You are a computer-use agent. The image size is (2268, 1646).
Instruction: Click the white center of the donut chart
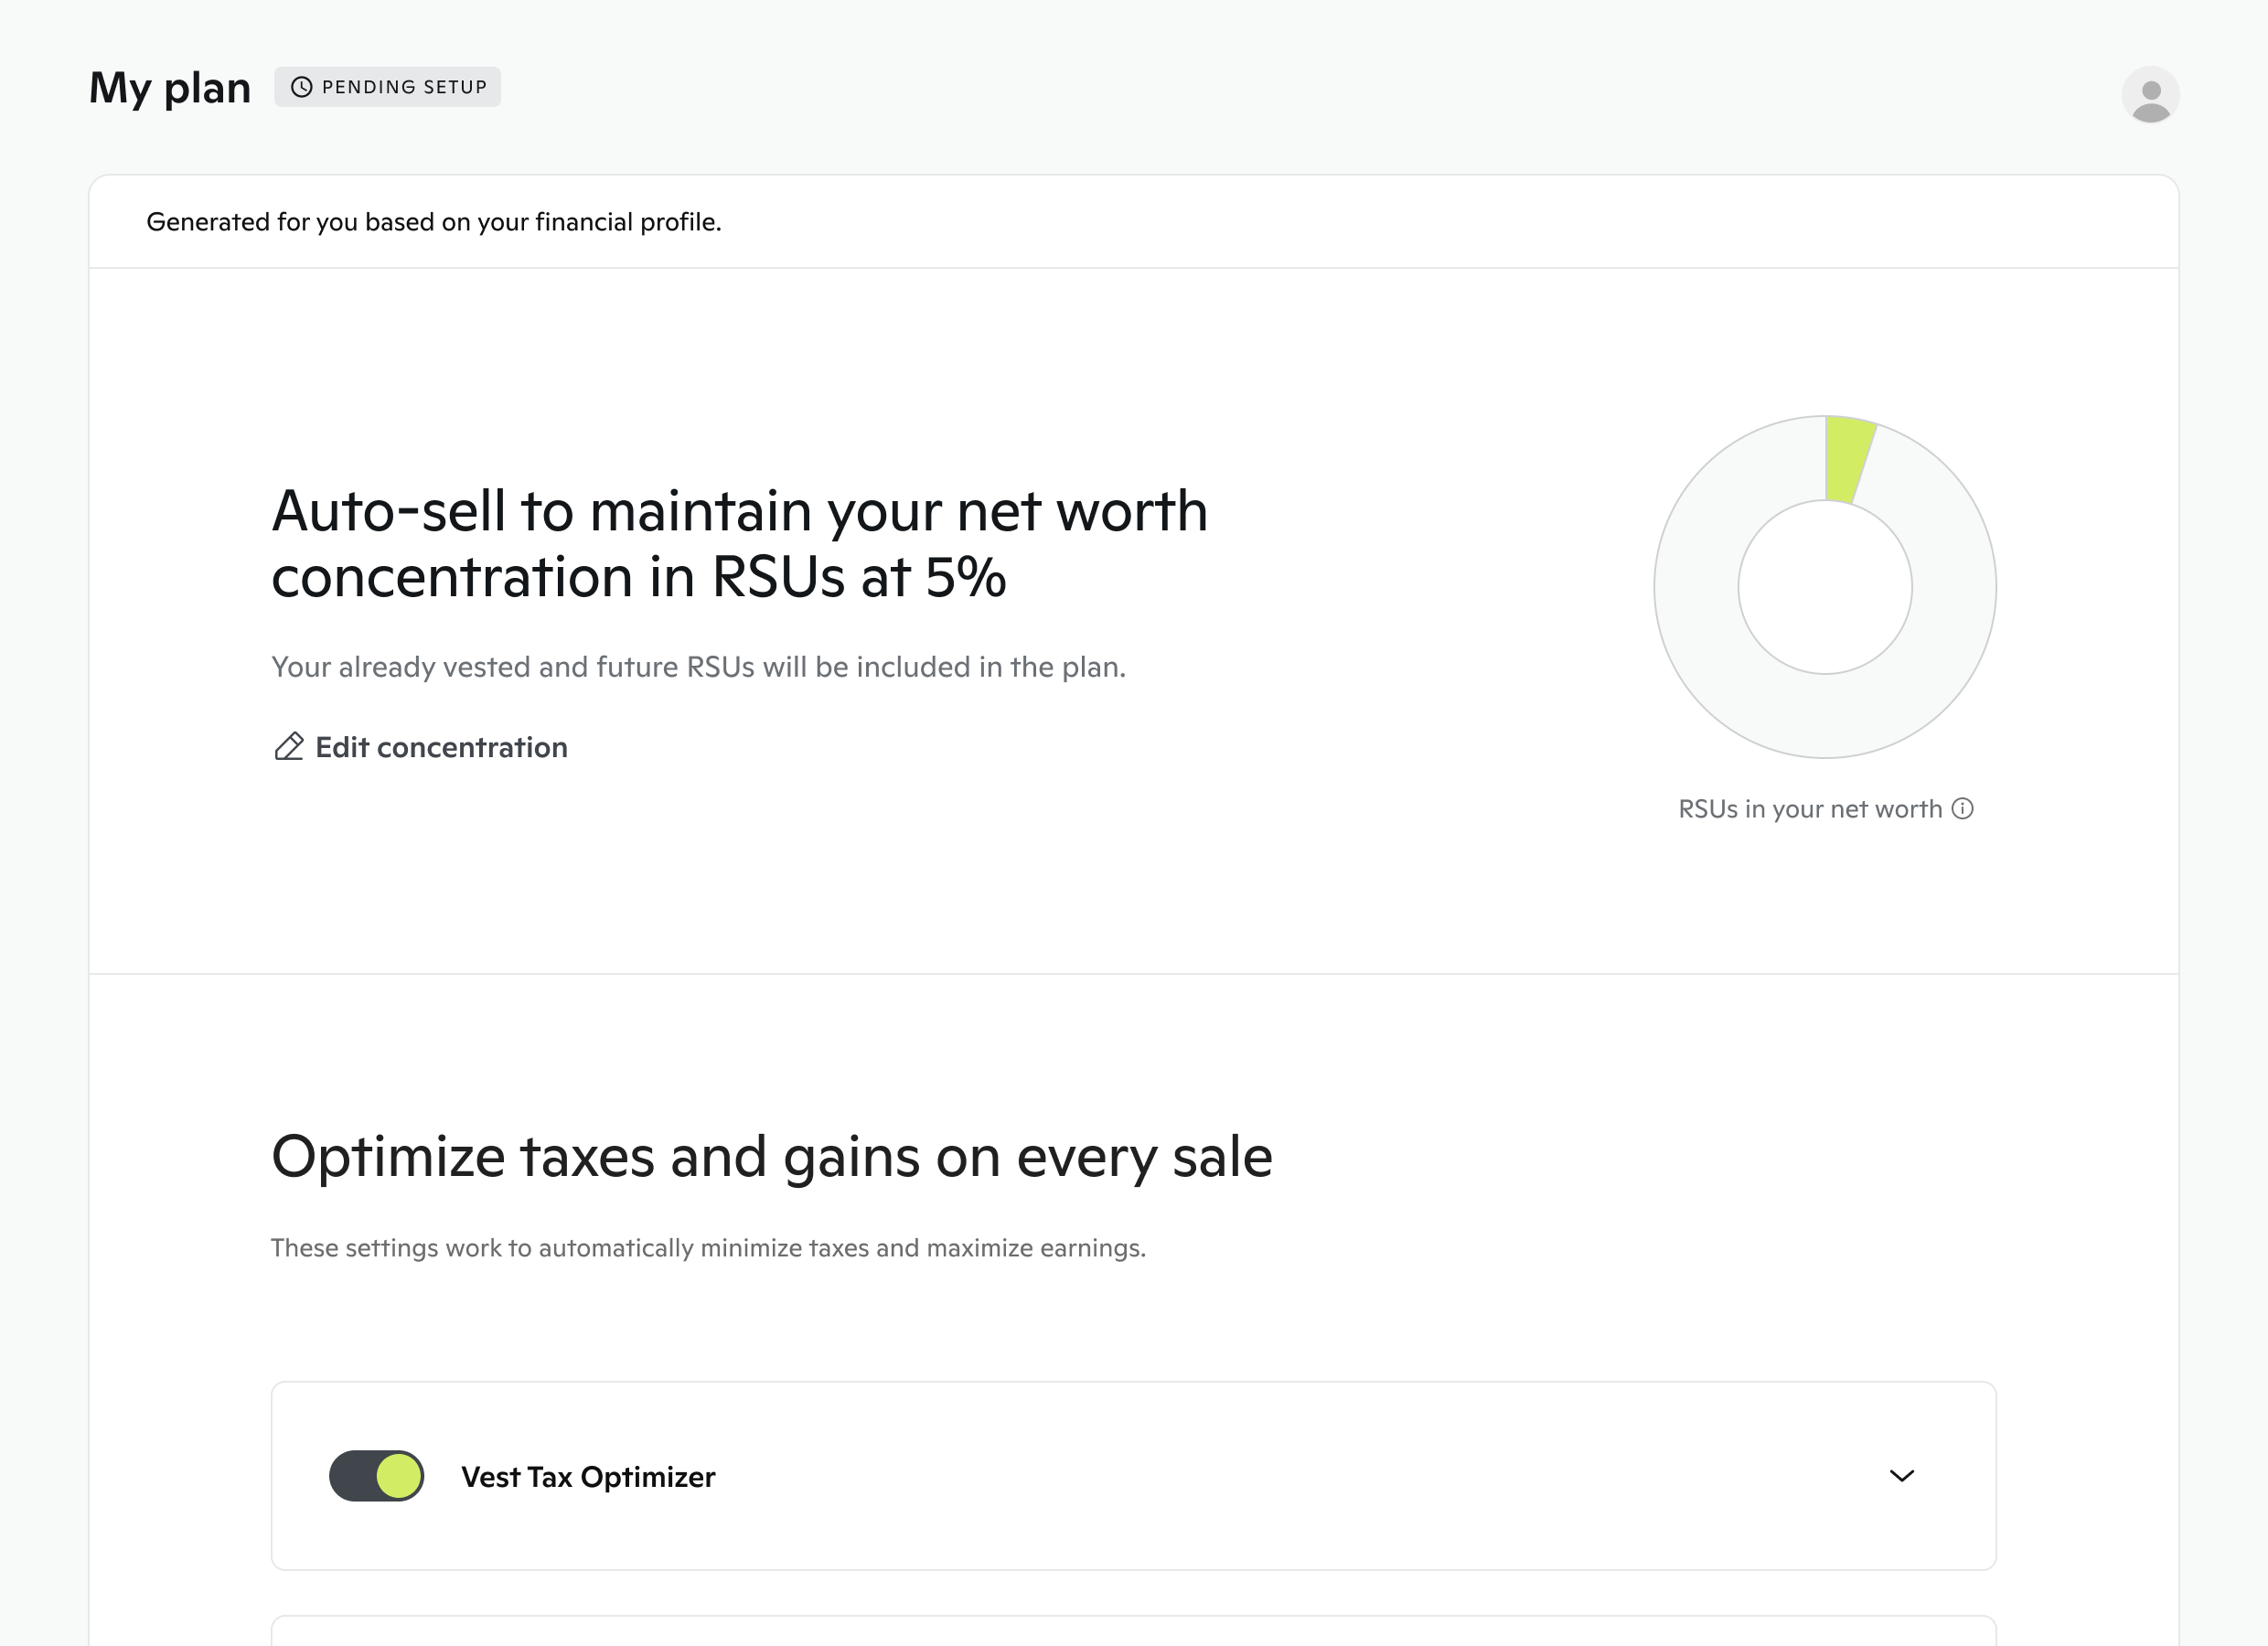point(1825,587)
